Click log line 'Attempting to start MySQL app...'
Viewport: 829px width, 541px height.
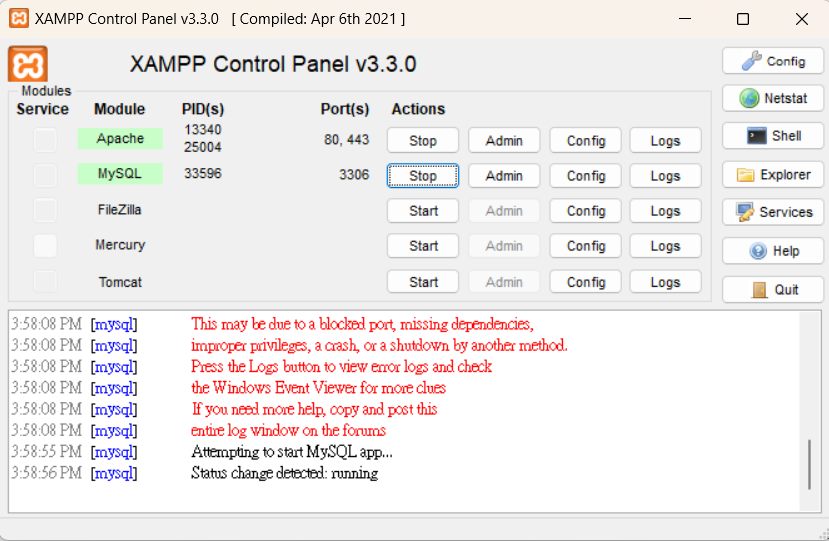(x=292, y=452)
